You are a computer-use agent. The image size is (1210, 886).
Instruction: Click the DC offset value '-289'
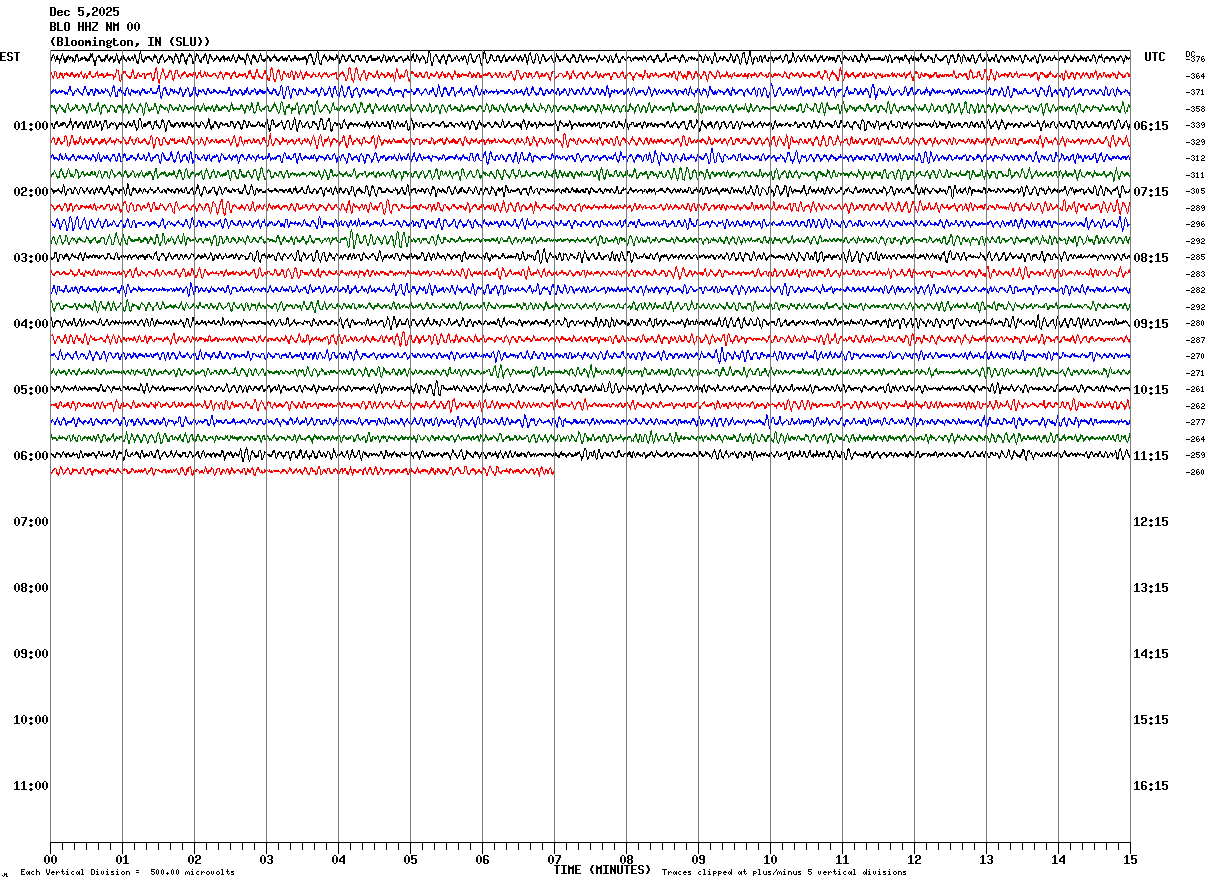pyautogui.click(x=1195, y=208)
